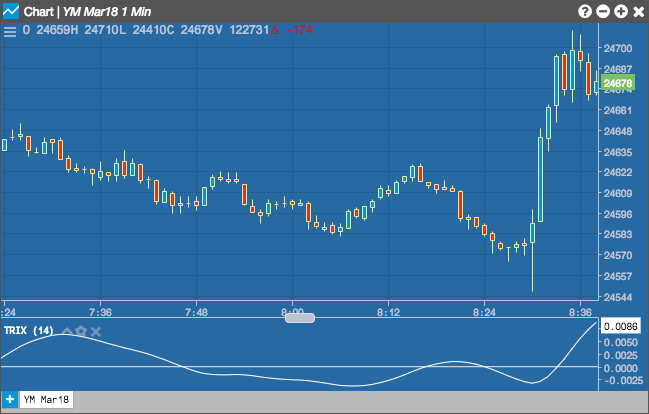The width and height of the screenshot is (649, 414).
Task: Click the minus zoom out icon
Action: pyautogui.click(x=603, y=12)
